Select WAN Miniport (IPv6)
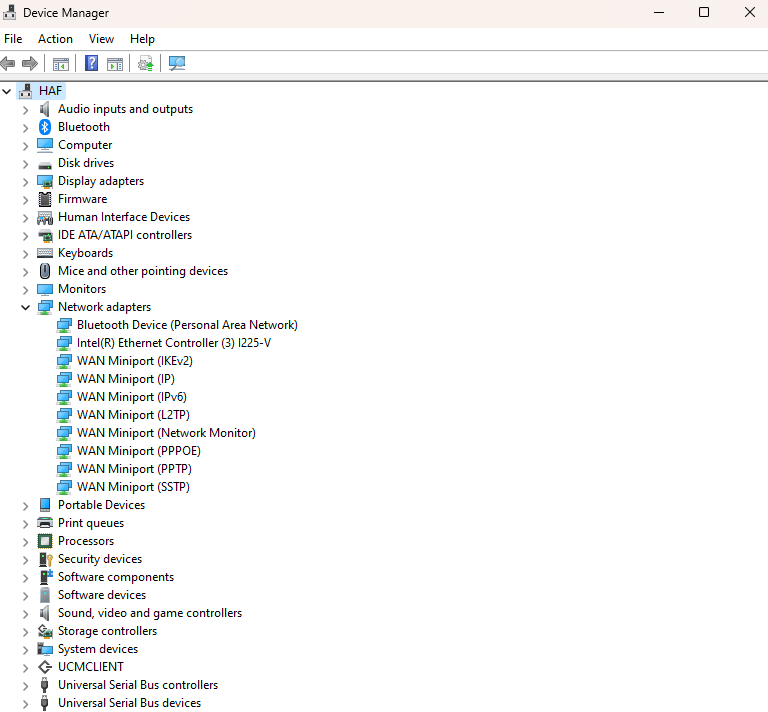This screenshot has width=768, height=712. 132,397
